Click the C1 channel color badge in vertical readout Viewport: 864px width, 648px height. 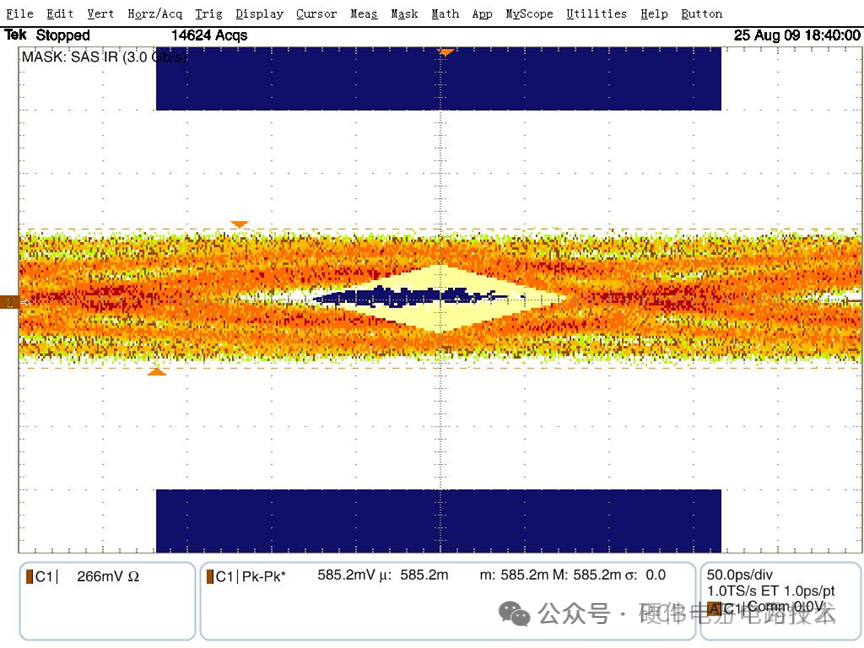[29, 577]
